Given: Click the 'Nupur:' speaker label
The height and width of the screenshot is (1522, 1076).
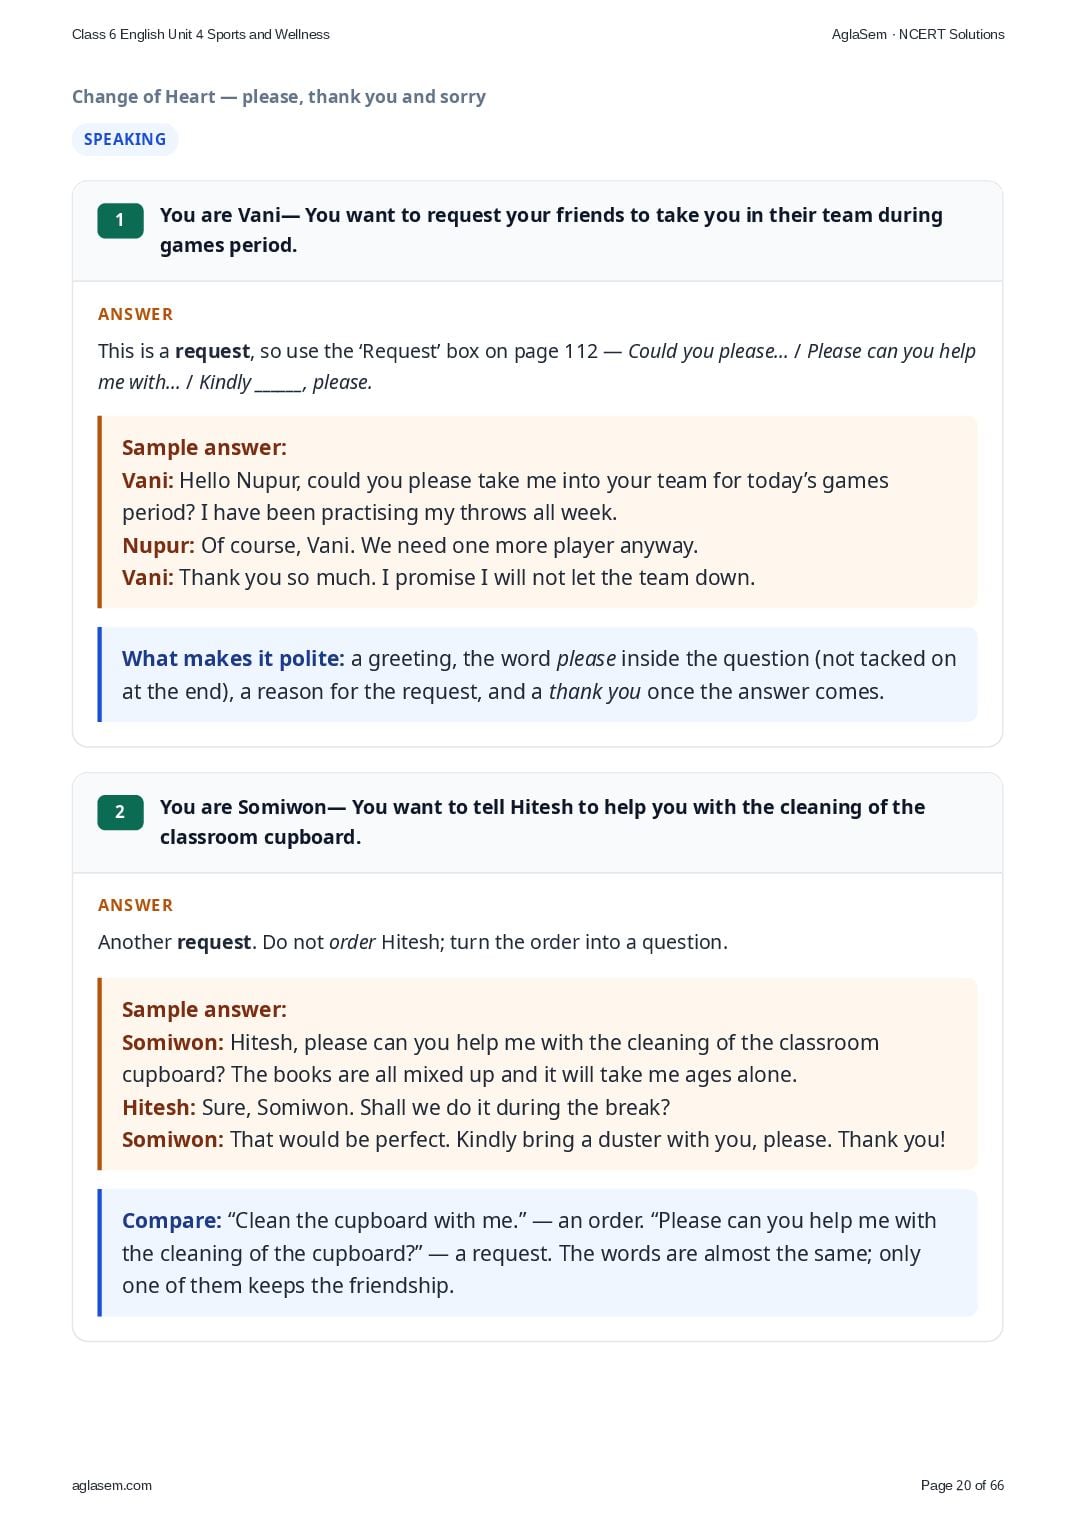Looking at the screenshot, I should 158,545.
